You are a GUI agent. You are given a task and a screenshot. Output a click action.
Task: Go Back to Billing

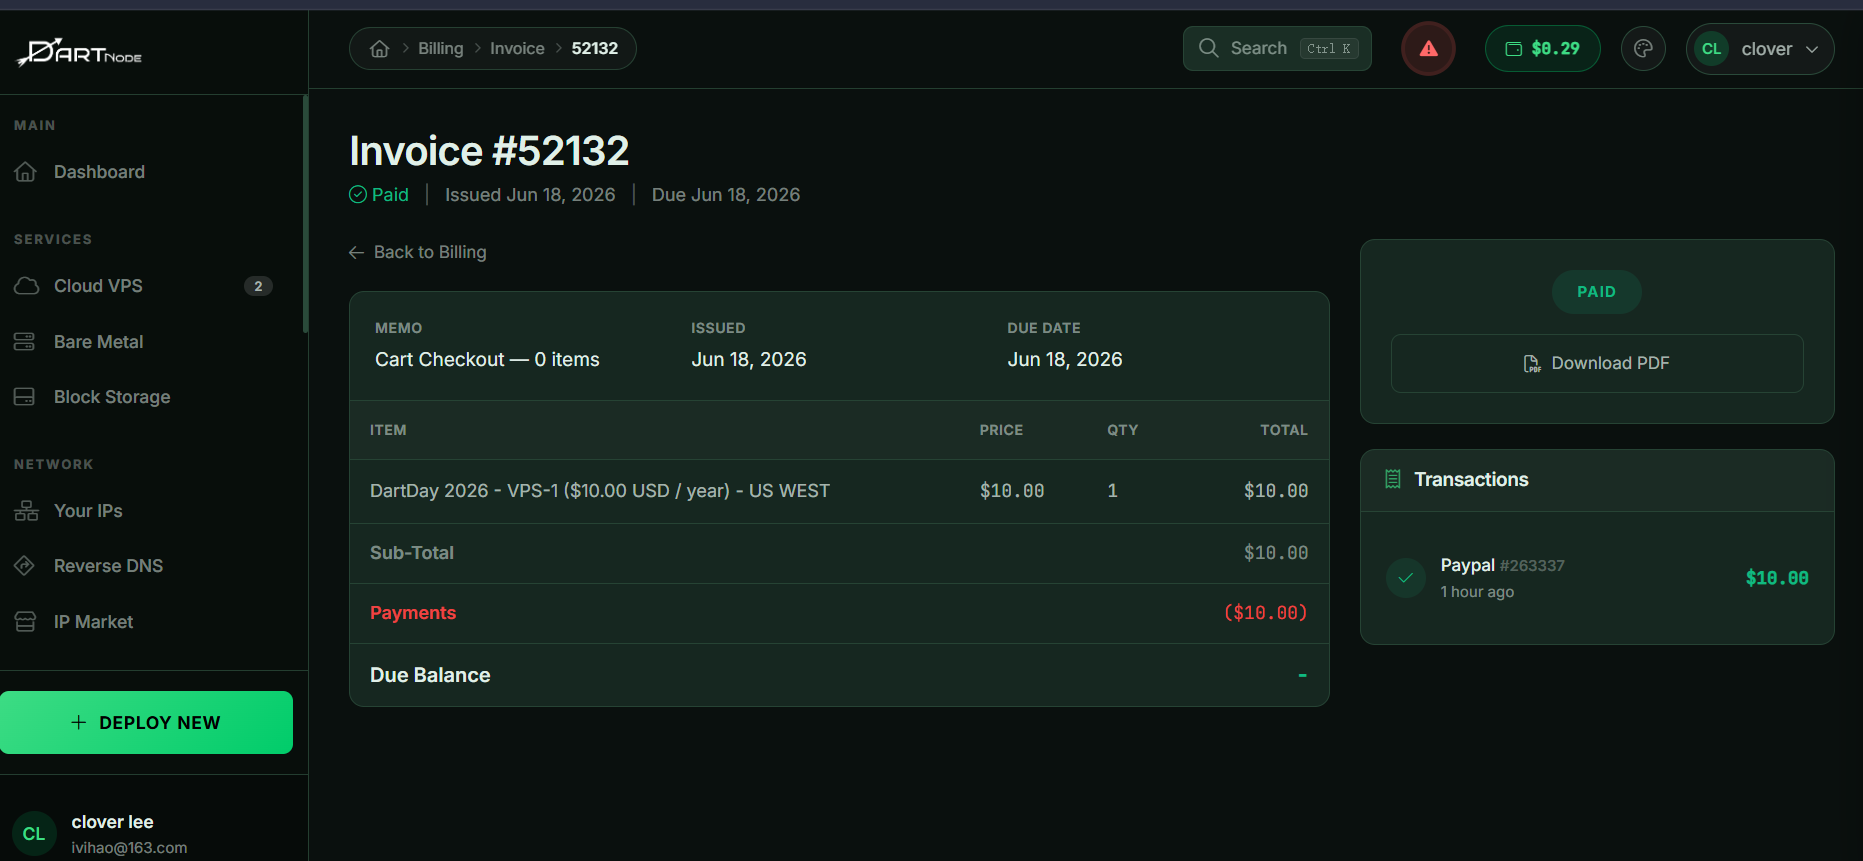(x=418, y=253)
